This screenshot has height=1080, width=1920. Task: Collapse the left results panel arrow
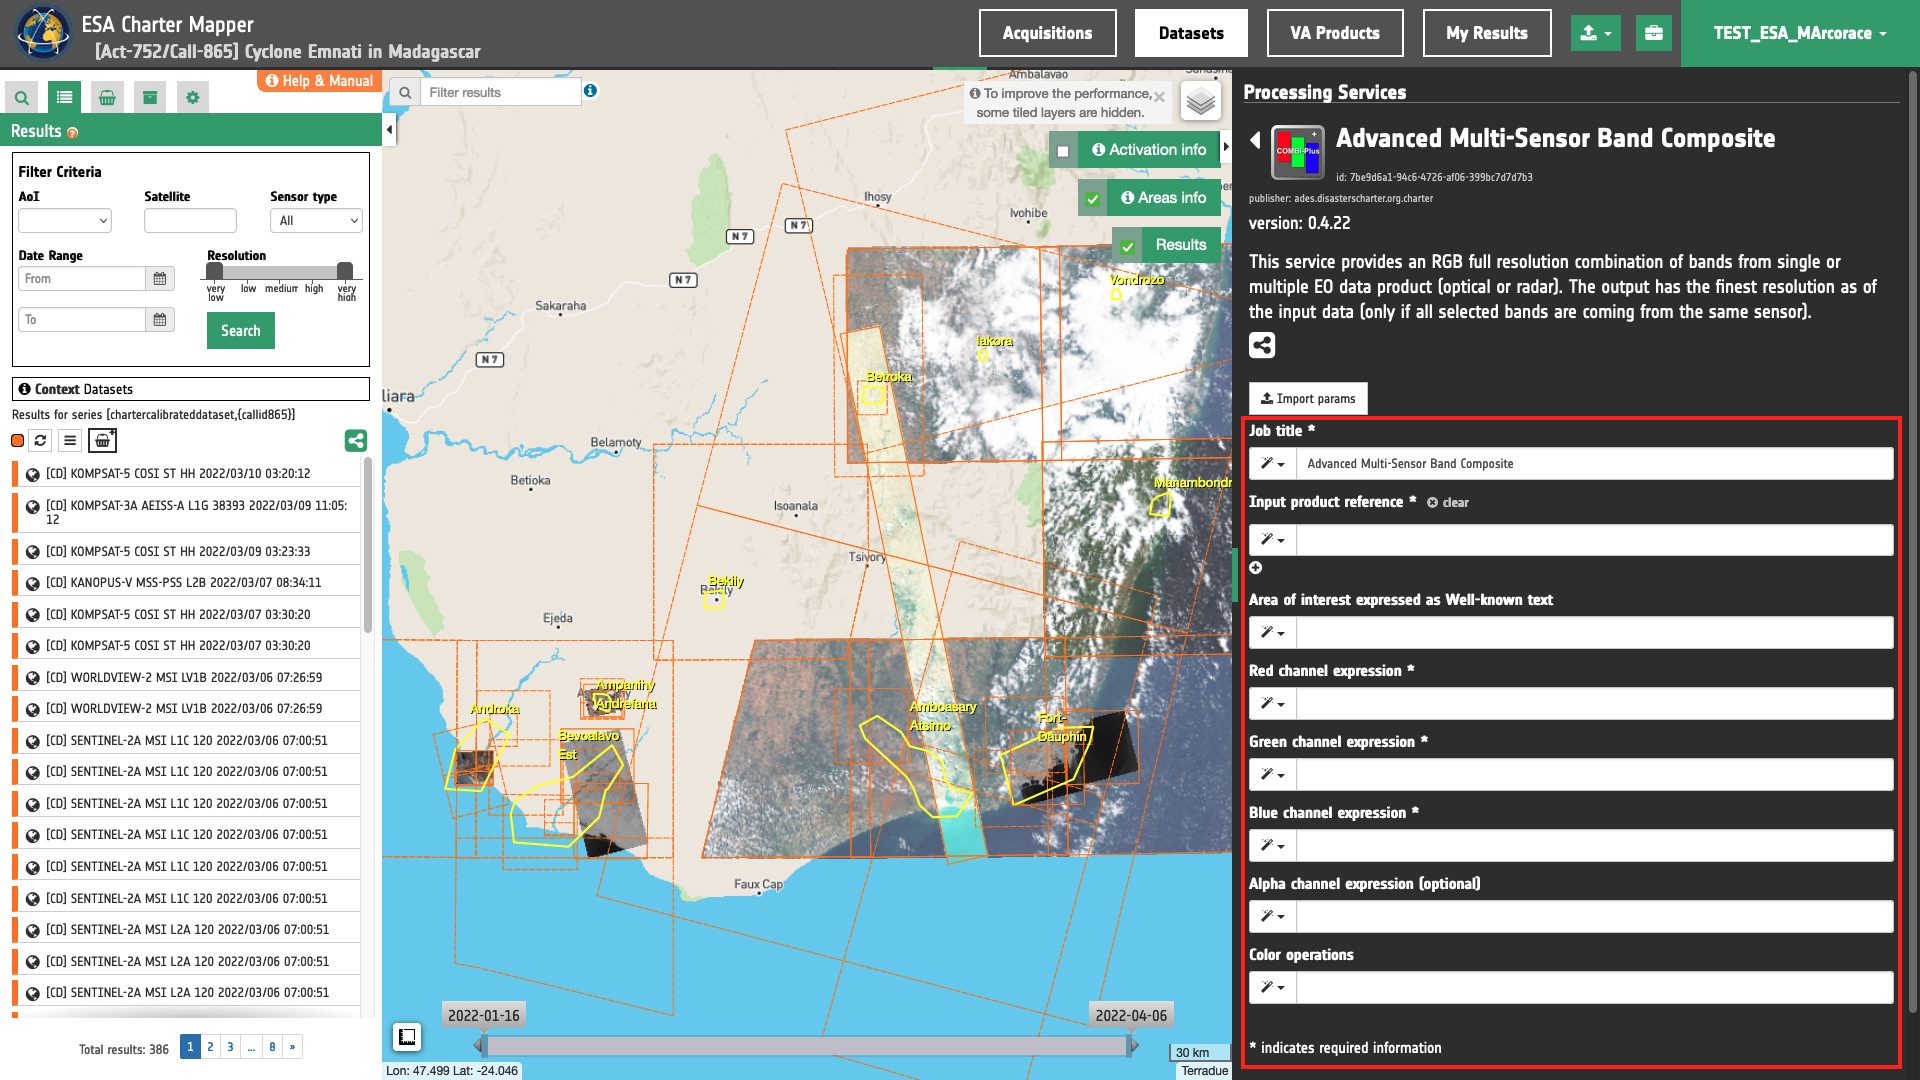click(x=390, y=130)
